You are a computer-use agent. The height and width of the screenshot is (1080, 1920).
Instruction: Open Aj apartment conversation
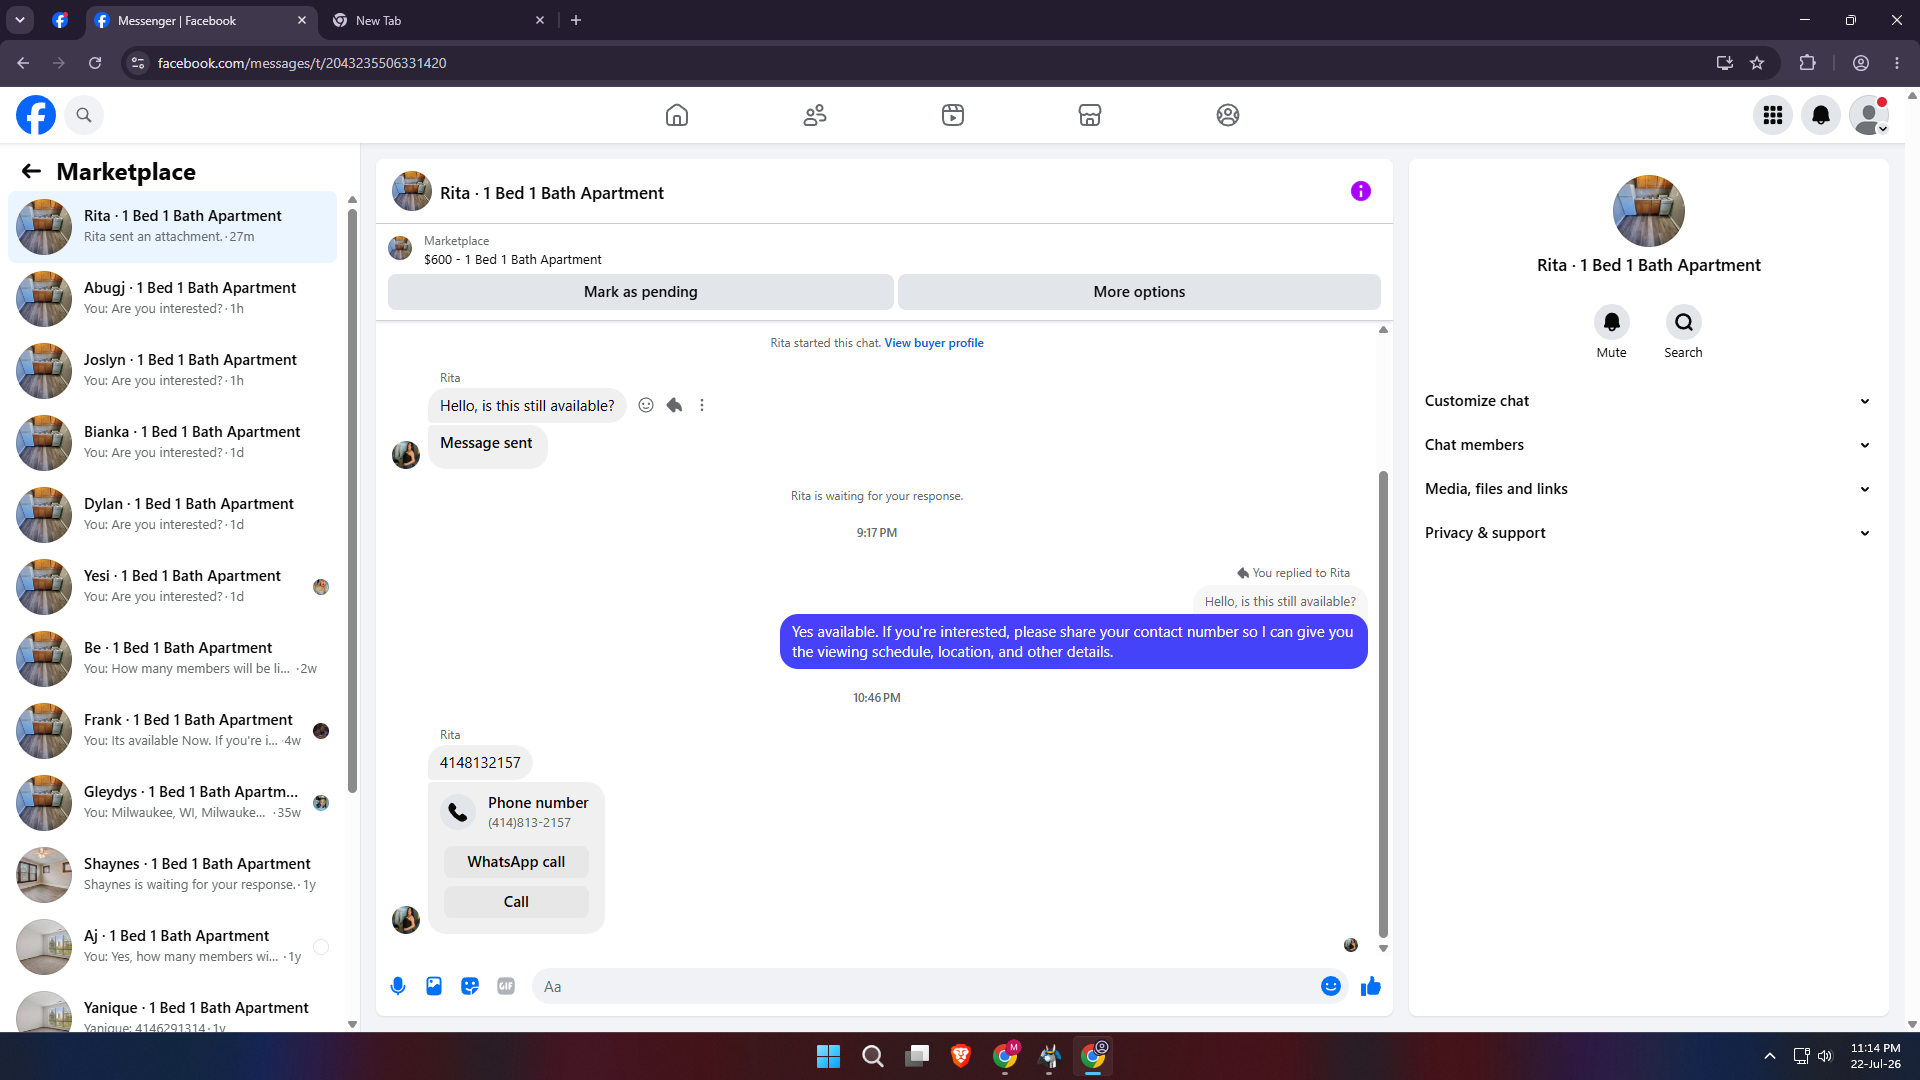(172, 947)
